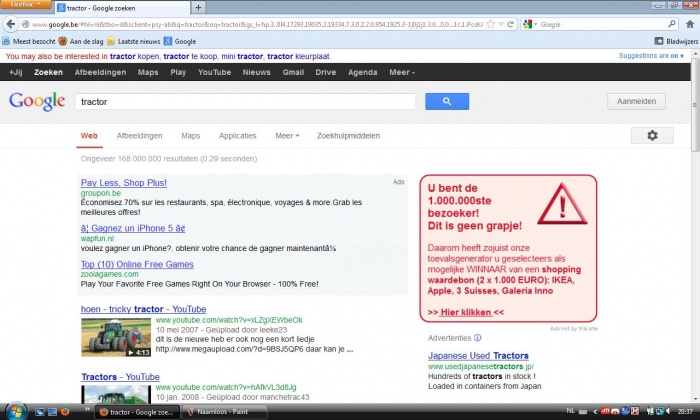Open Aan de slag bookmark
This screenshot has height=420, width=700.
81,41
